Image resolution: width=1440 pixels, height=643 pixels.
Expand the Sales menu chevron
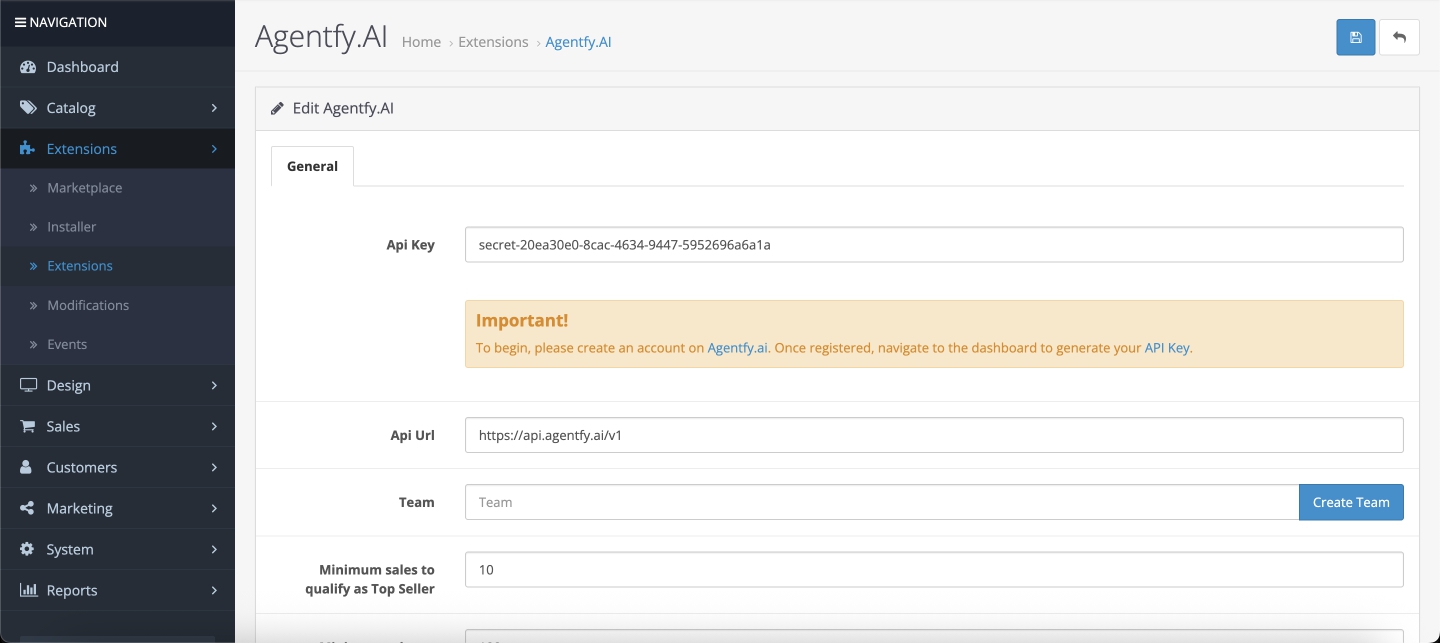(x=214, y=426)
